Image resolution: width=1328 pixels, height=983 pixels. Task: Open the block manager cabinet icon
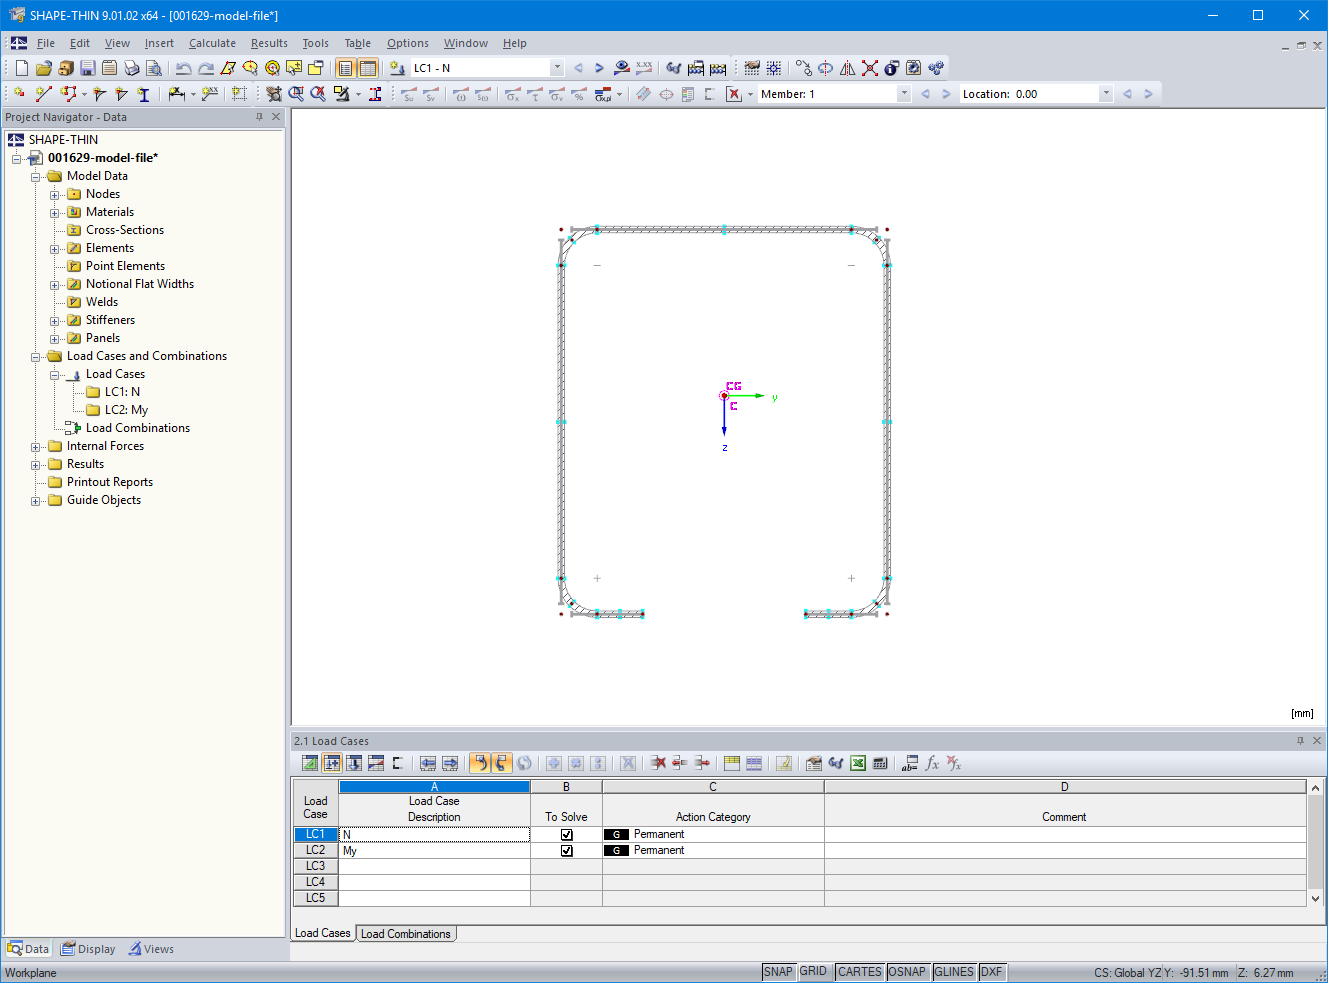point(65,68)
